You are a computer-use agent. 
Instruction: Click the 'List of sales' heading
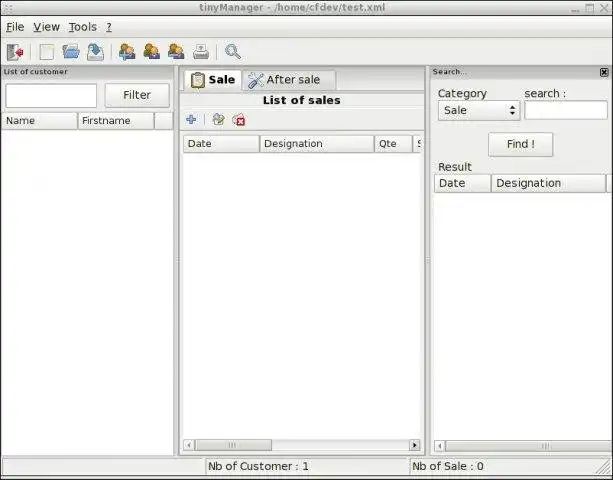coord(301,100)
